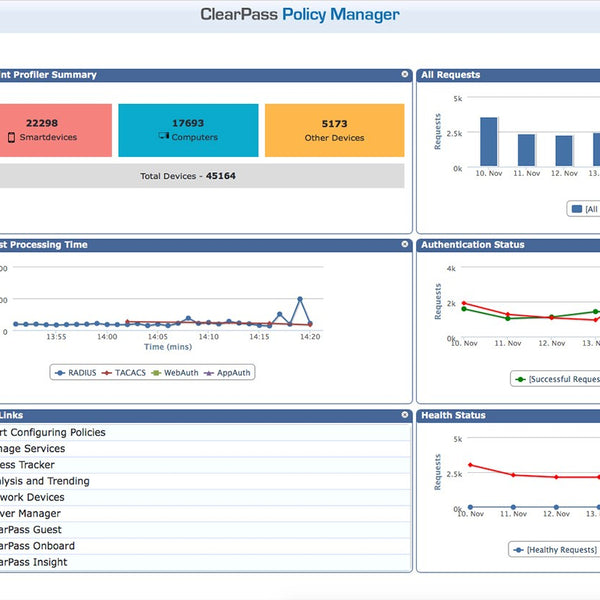
Task: Open the 17693 Computers tile
Action: click(x=188, y=130)
